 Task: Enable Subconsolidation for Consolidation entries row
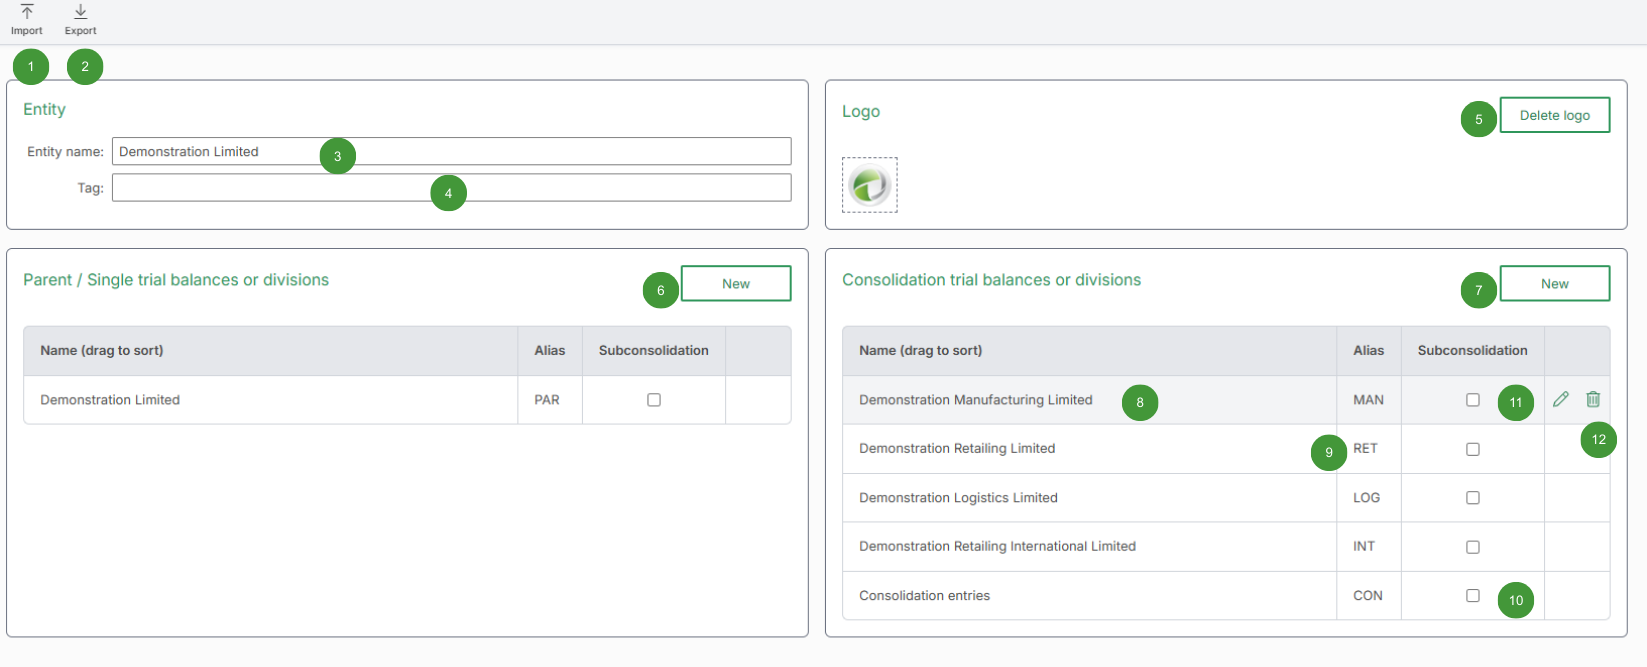click(1472, 596)
